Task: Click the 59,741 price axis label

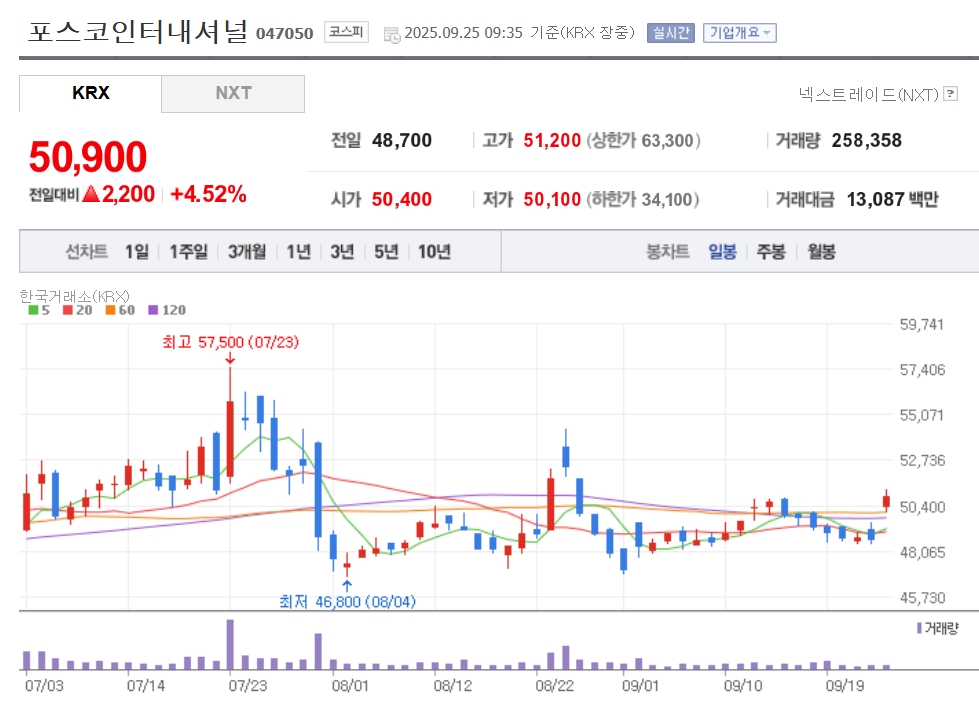Action: pos(922,324)
